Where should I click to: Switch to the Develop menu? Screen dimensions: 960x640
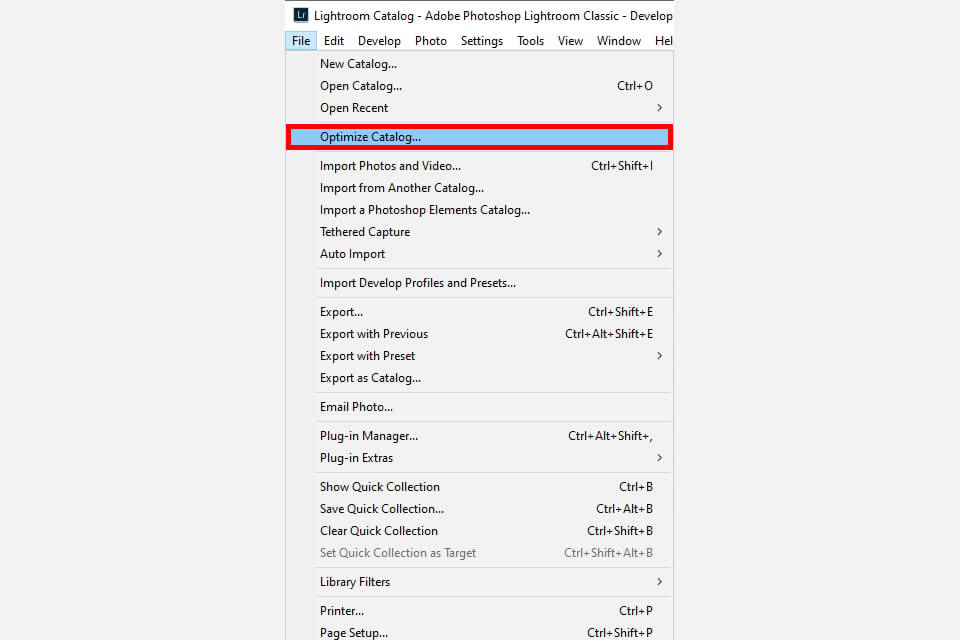pos(379,40)
